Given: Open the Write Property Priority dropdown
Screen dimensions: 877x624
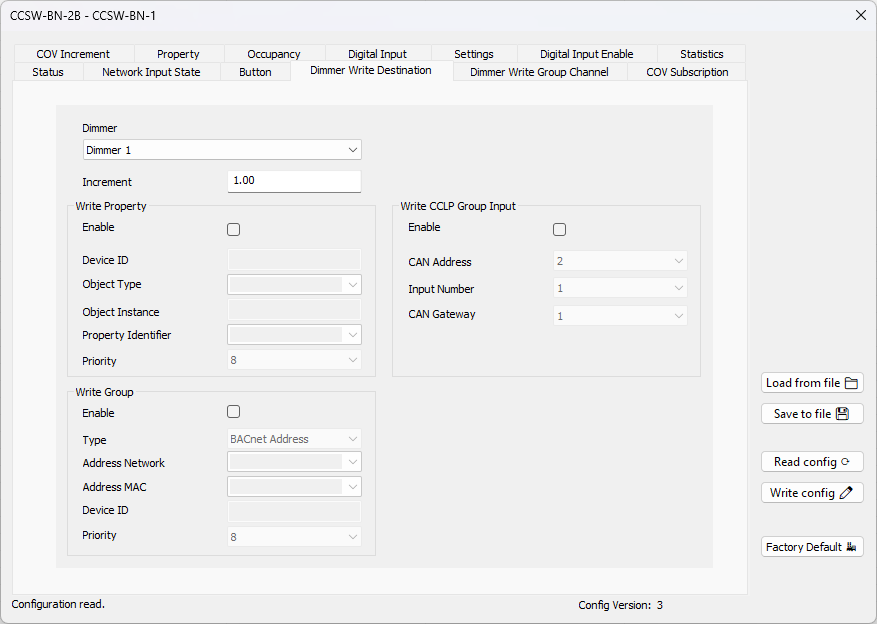Looking at the screenshot, I should click(x=294, y=360).
